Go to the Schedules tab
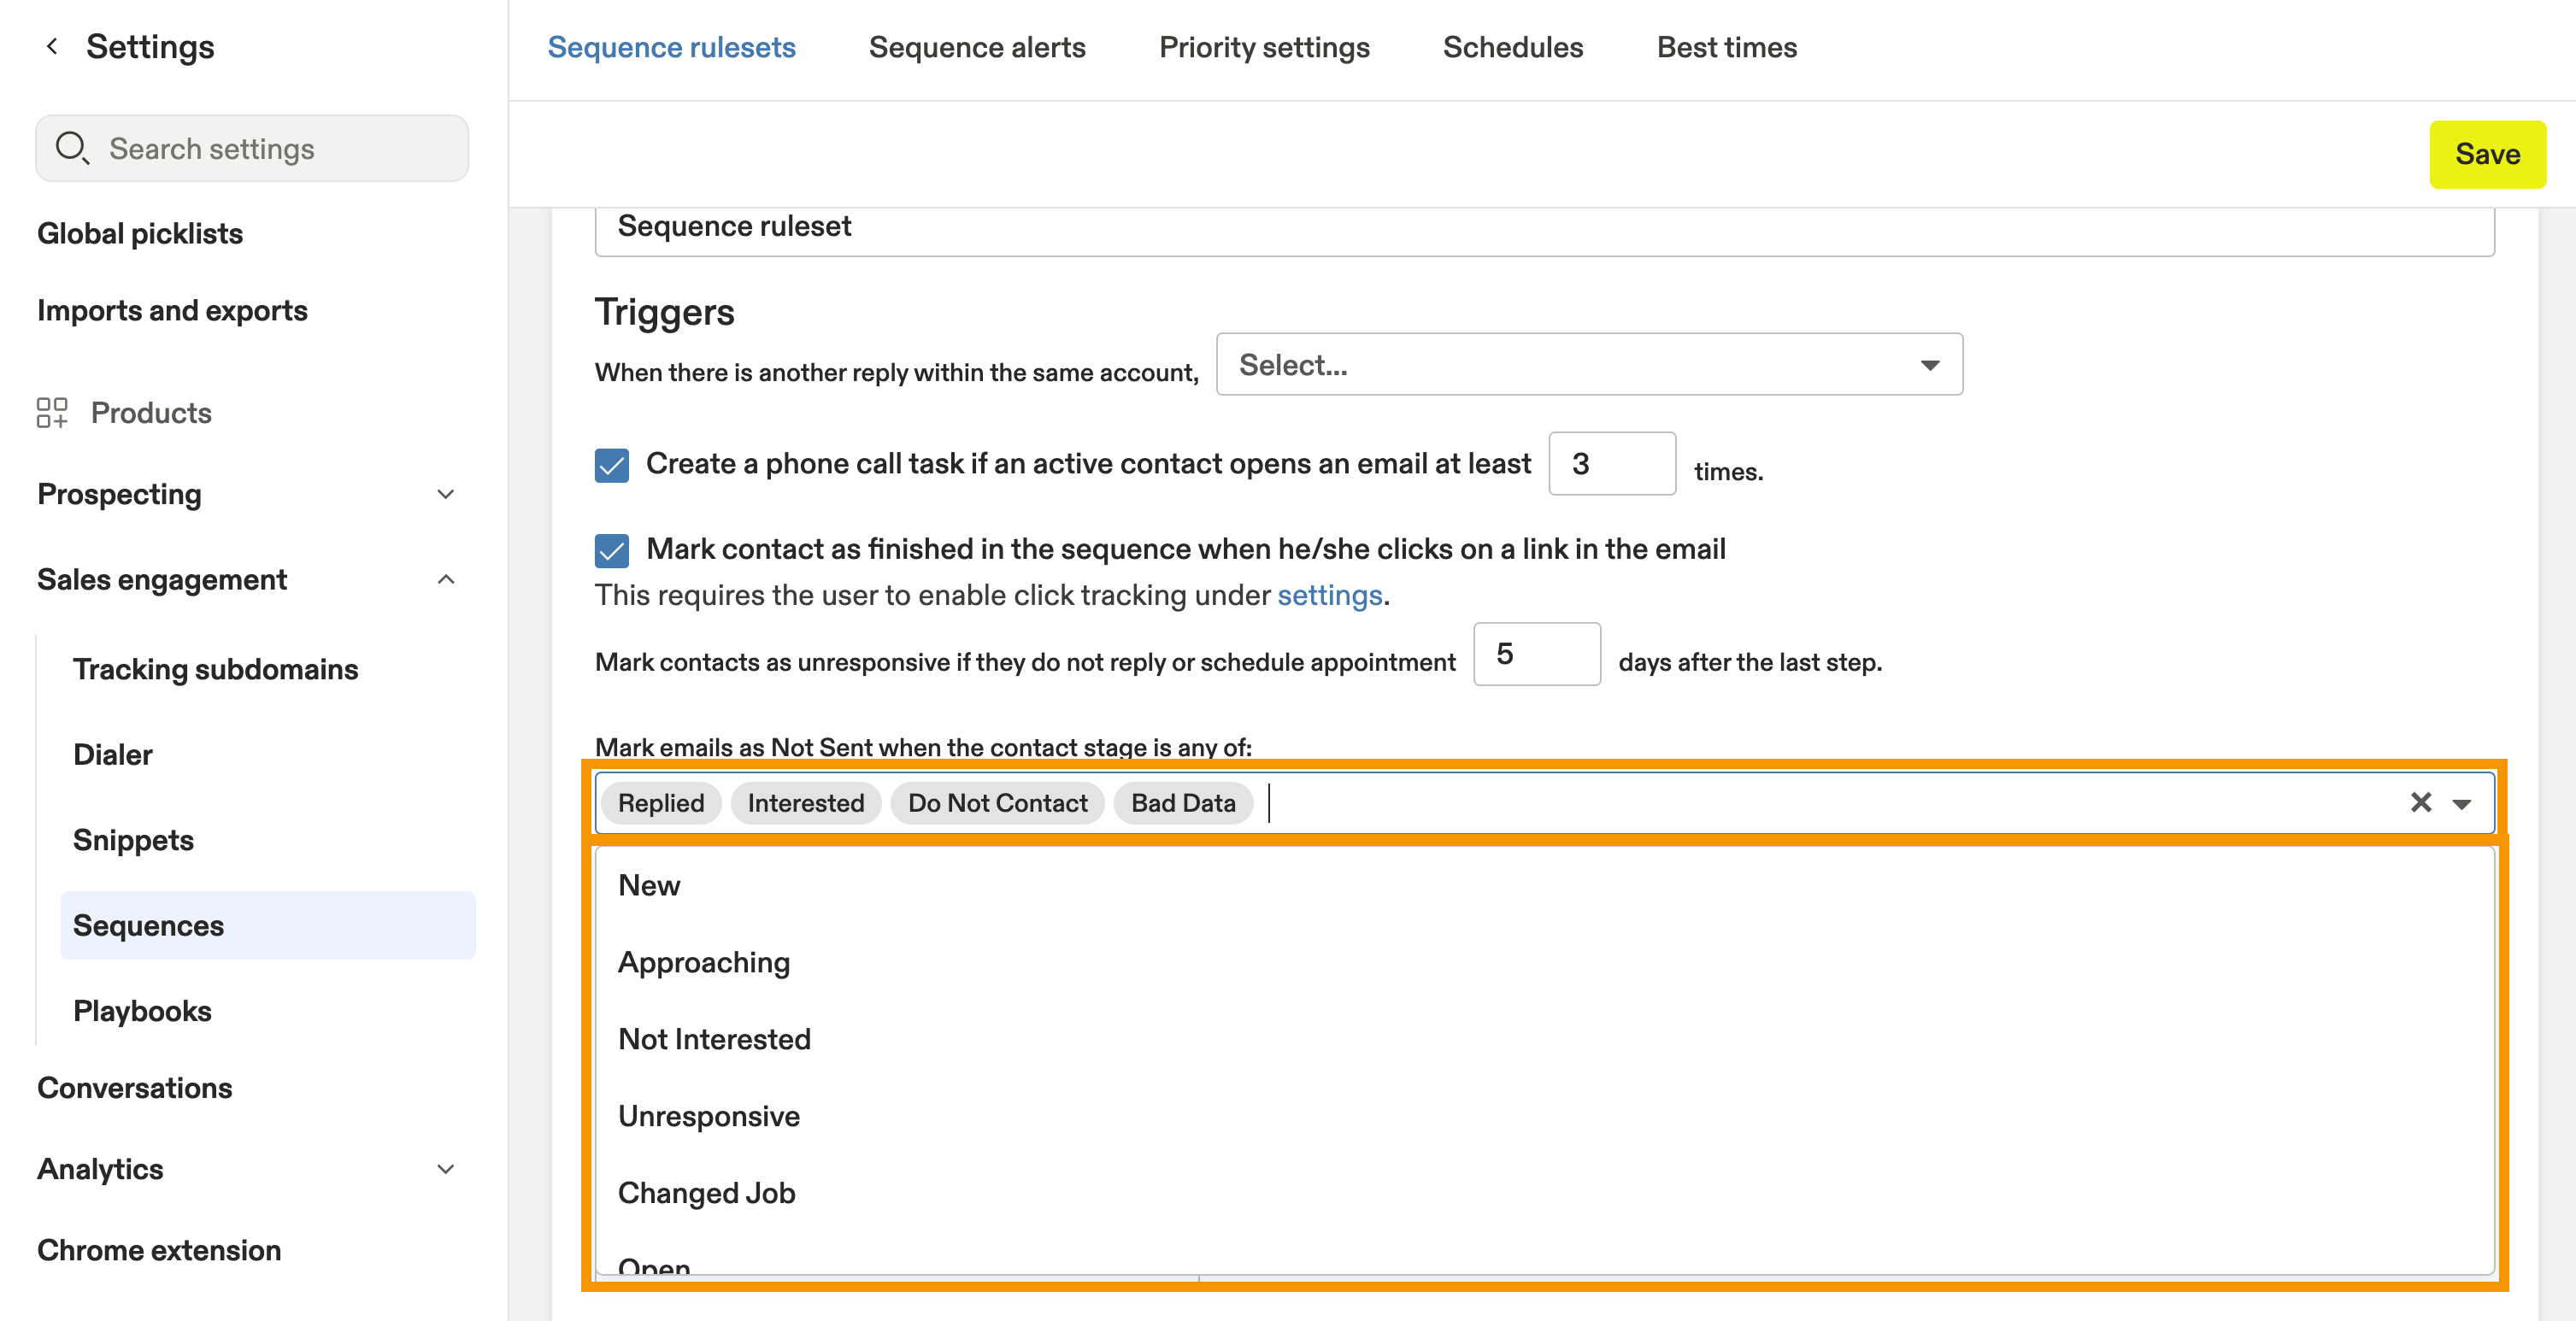 tap(1512, 47)
